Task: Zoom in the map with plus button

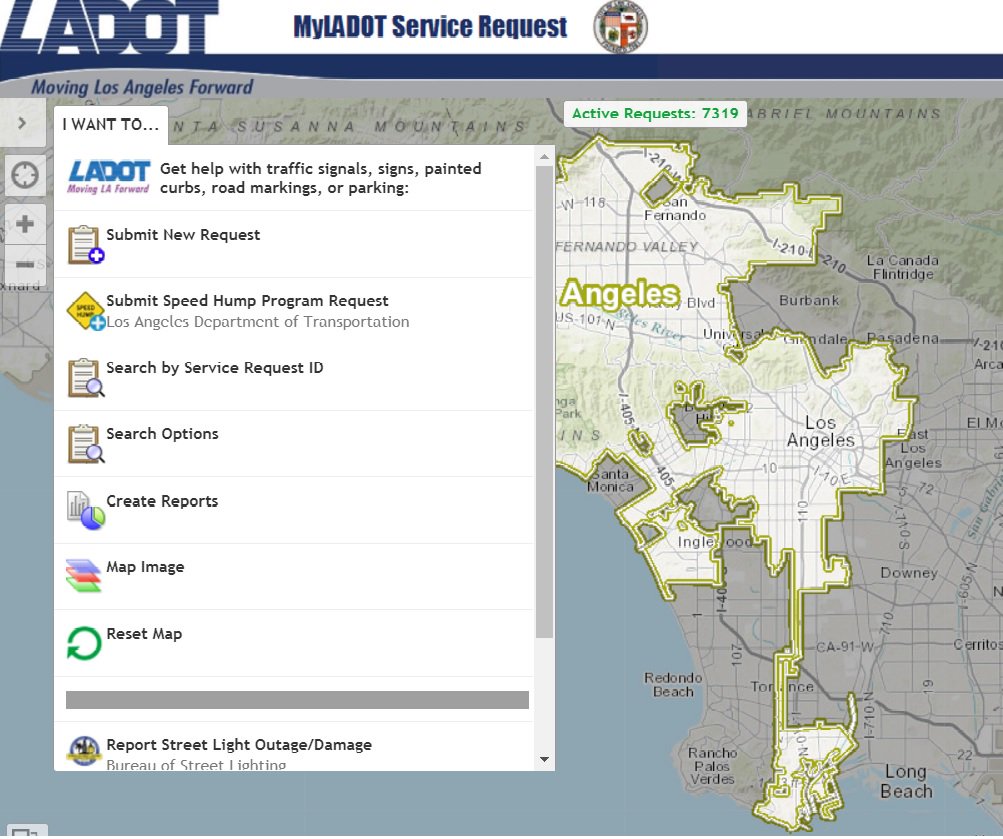Action: (25, 224)
